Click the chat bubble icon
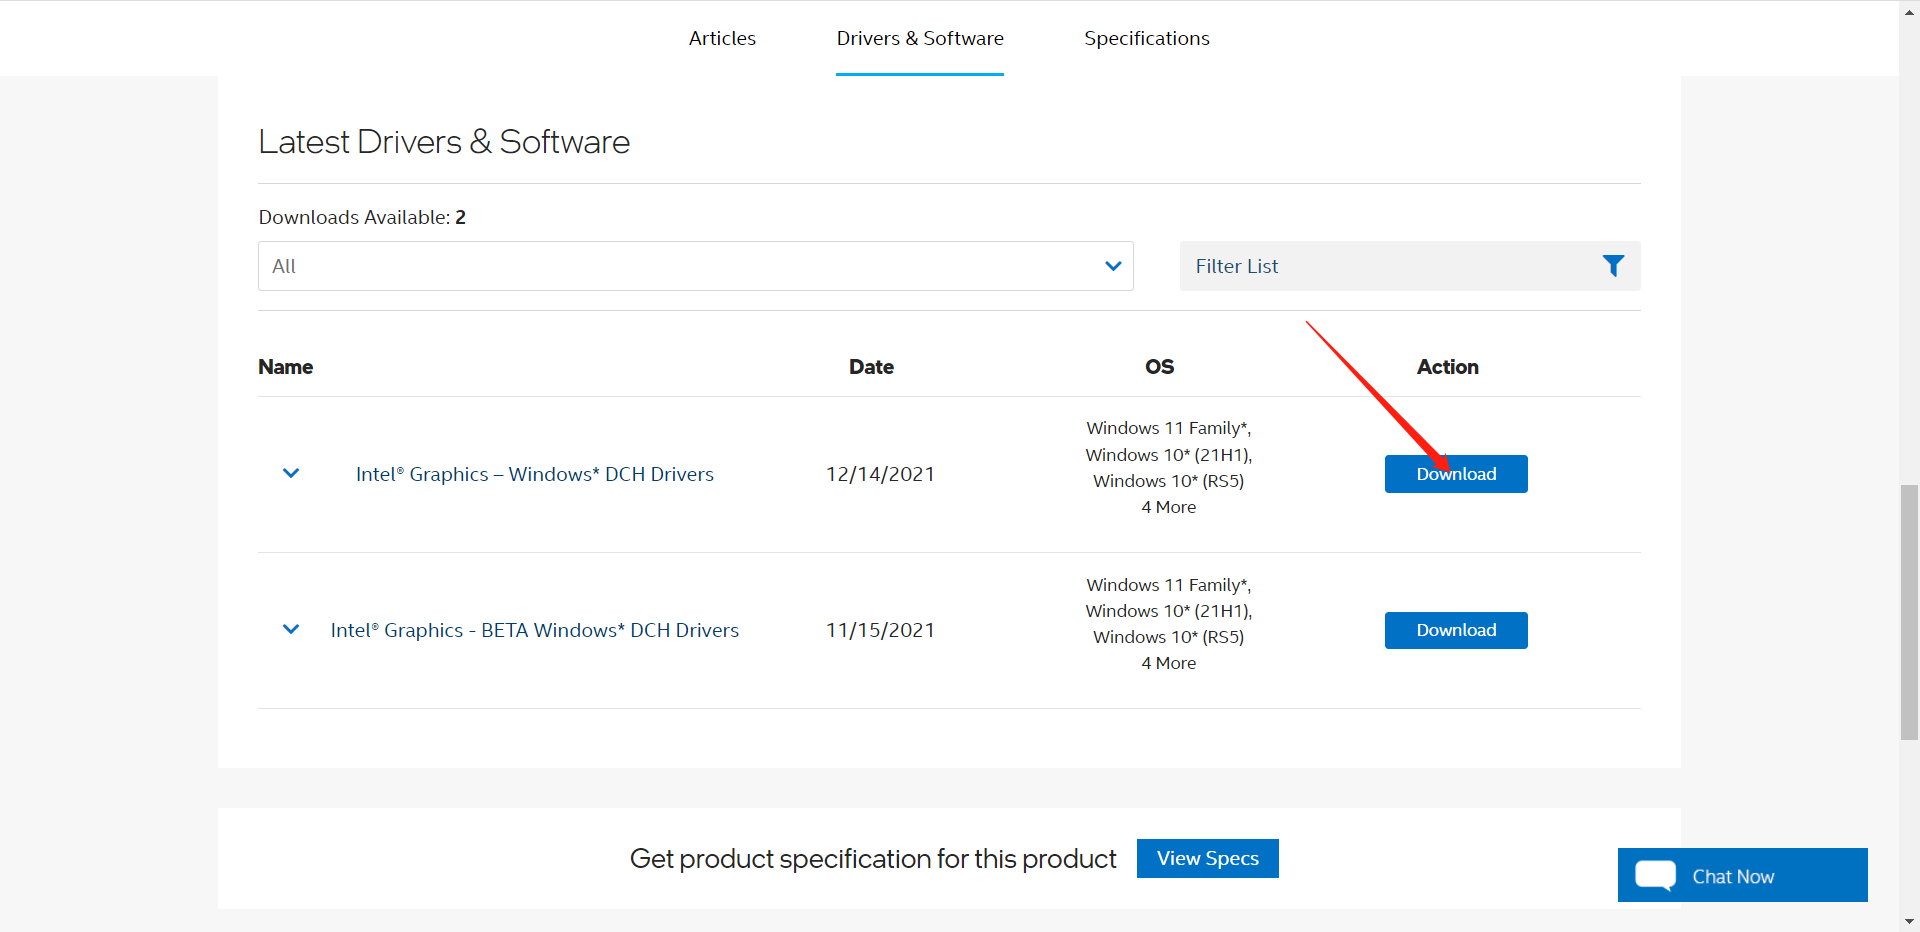 (1656, 875)
